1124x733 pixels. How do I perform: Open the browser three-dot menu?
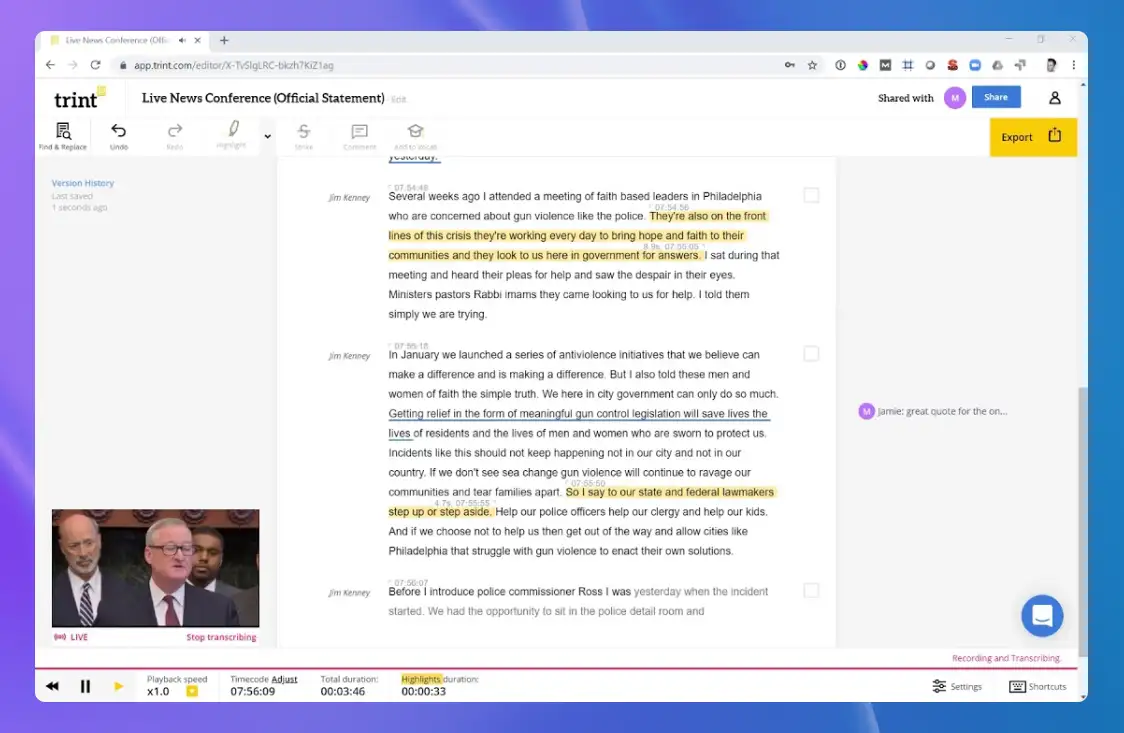click(1073, 65)
